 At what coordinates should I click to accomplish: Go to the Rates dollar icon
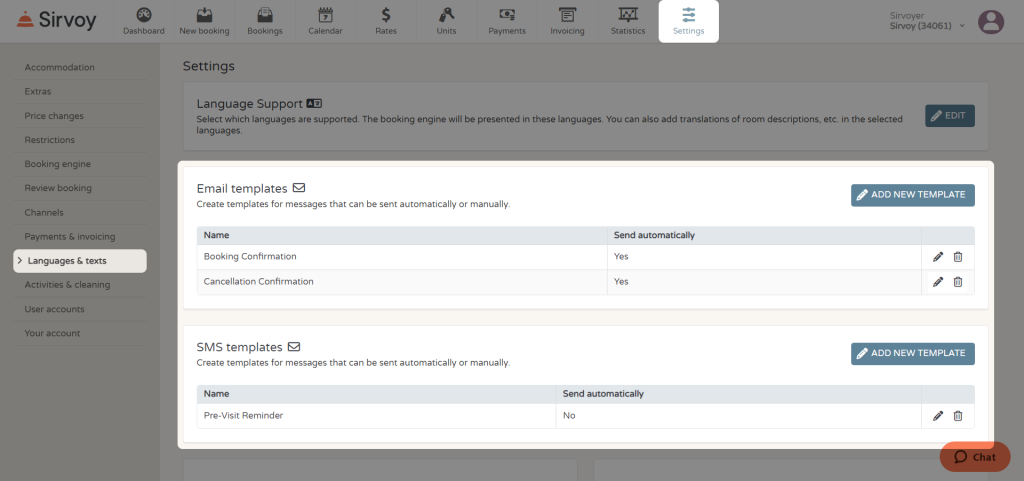tap(386, 14)
